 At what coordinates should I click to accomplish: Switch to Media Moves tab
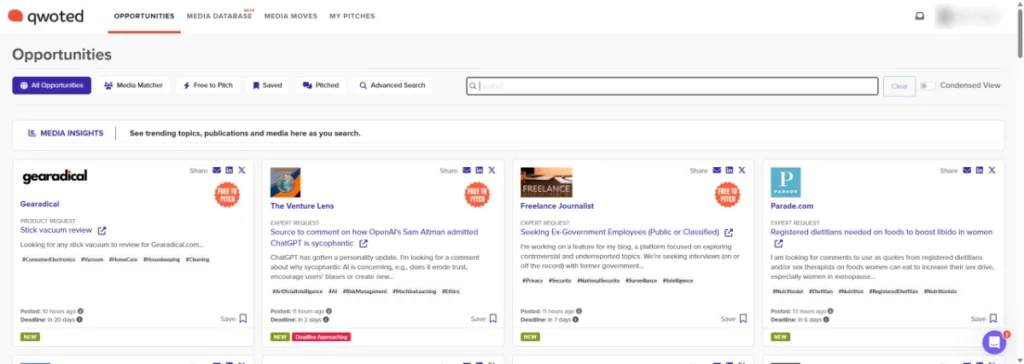point(291,16)
